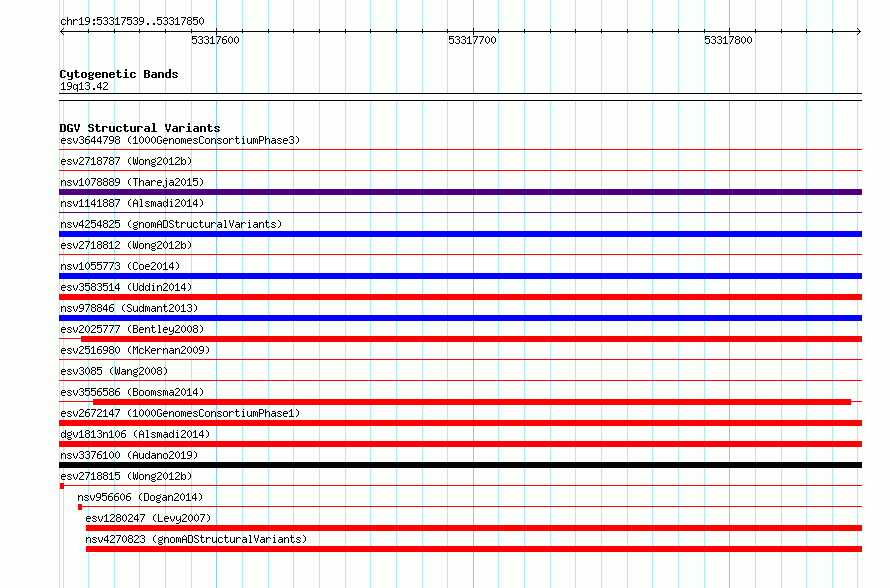890x588 pixels.
Task: Click the blue bar under nsv978846
Action: [x=460, y=318]
